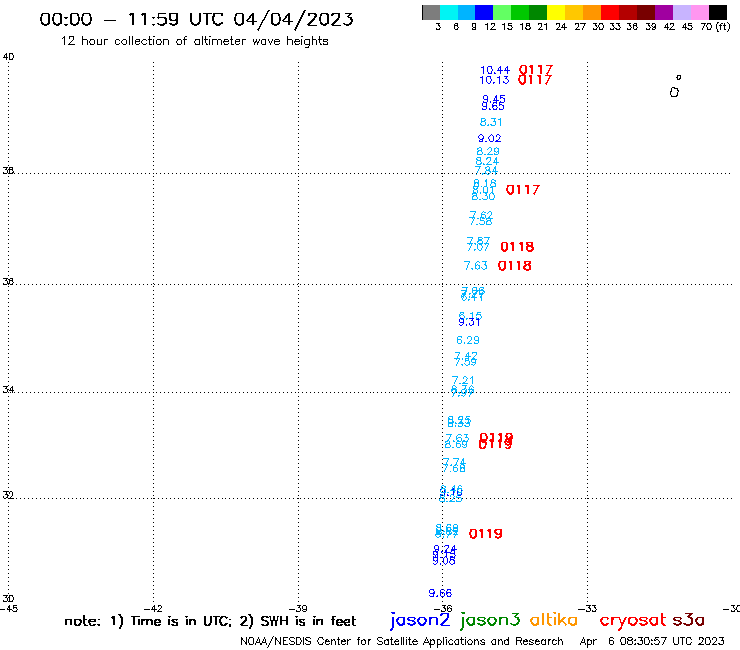Click the cryosat satellite legend label
This screenshot has height=650, width=740.
tap(633, 621)
